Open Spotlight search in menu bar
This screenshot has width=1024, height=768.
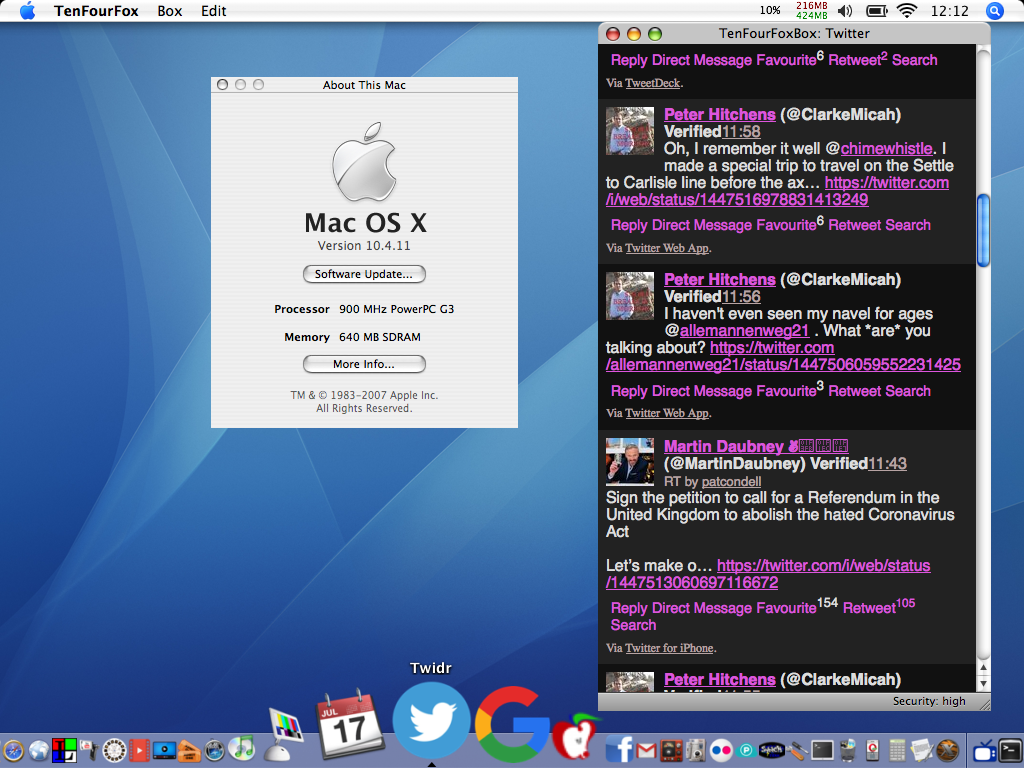pos(995,11)
